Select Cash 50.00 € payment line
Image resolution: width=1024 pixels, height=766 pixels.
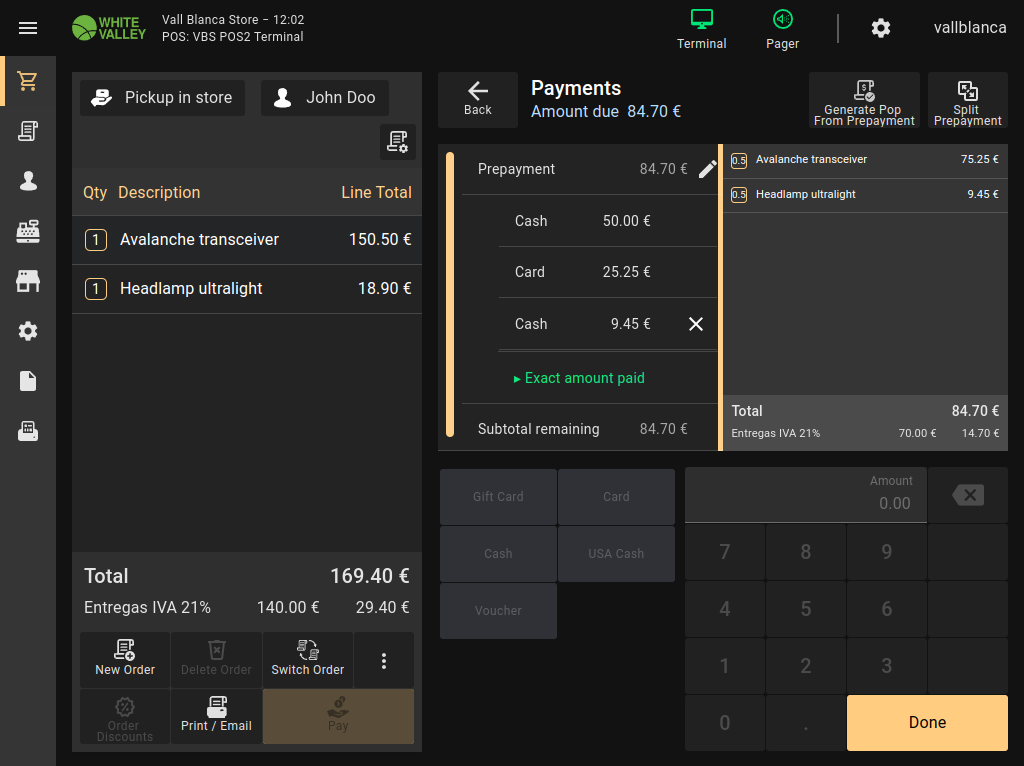[x=607, y=221]
